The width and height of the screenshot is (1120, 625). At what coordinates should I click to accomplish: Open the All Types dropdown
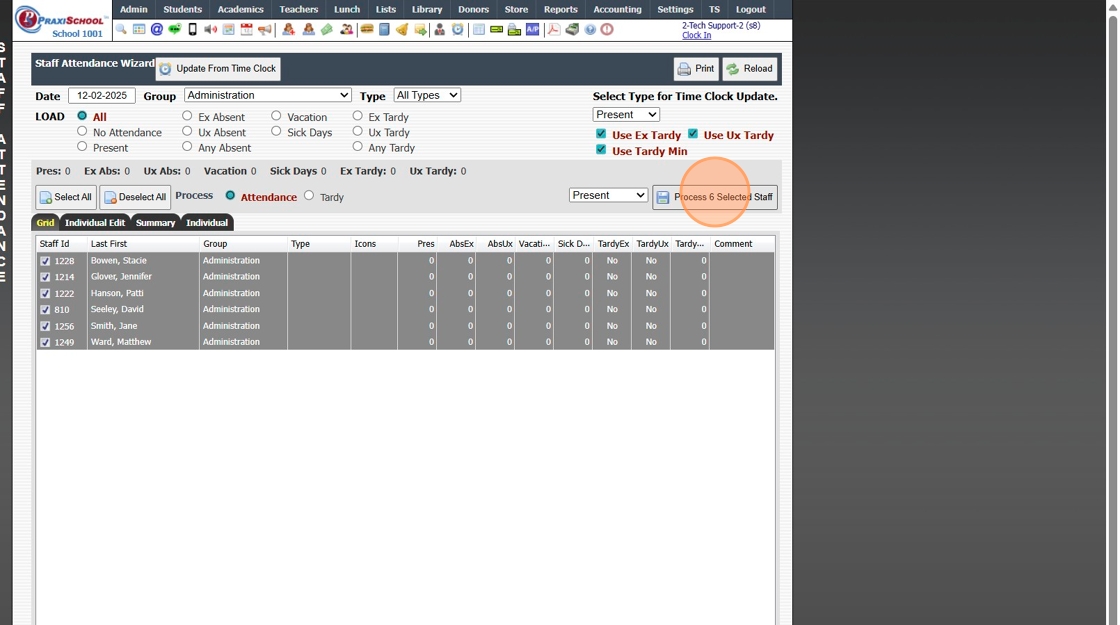[427, 95]
